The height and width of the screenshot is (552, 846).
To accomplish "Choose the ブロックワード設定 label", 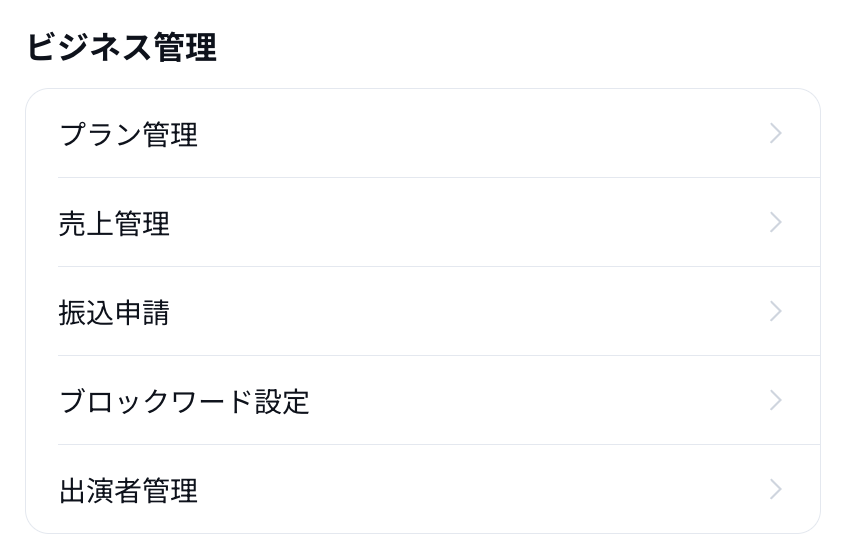I will [x=185, y=401].
